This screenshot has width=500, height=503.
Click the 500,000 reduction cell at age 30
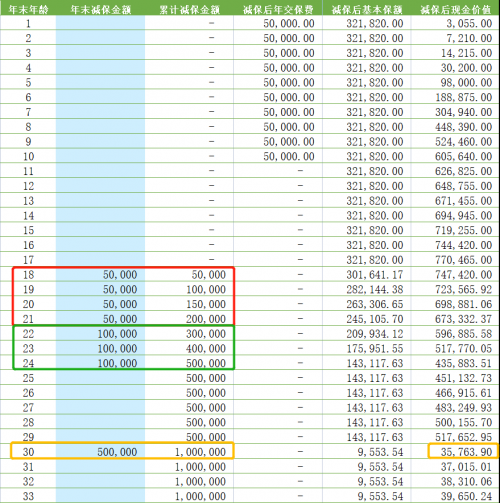point(100,452)
